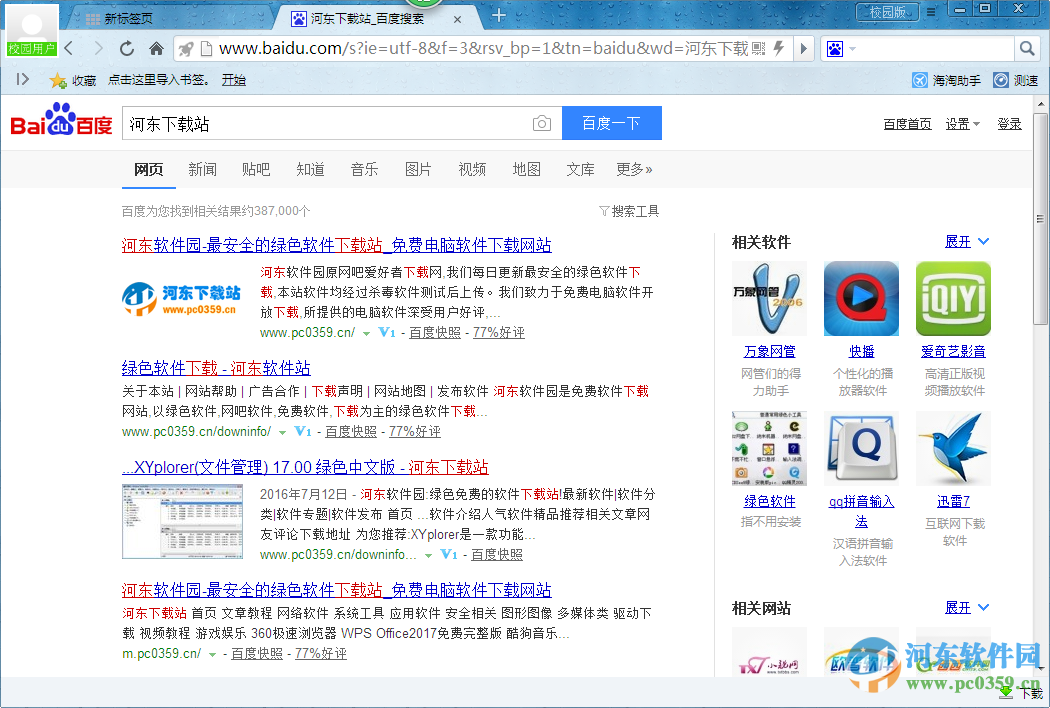
Task: Select the 图片 search tab
Action: coord(418,169)
